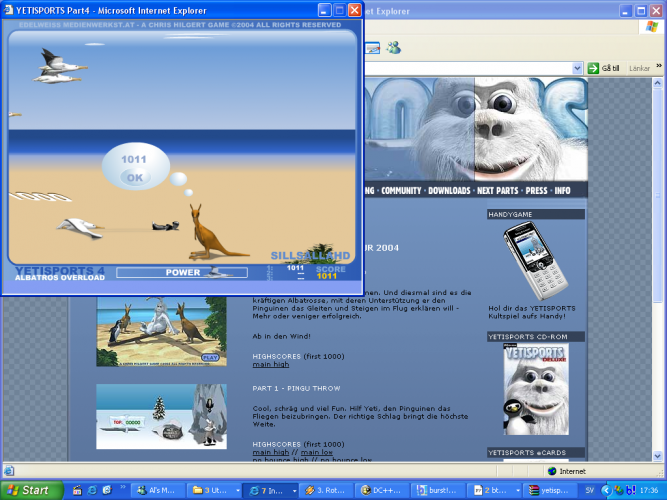This screenshot has width=667, height=500.
Task: Click the POWER bar in the game
Action: tap(182, 272)
